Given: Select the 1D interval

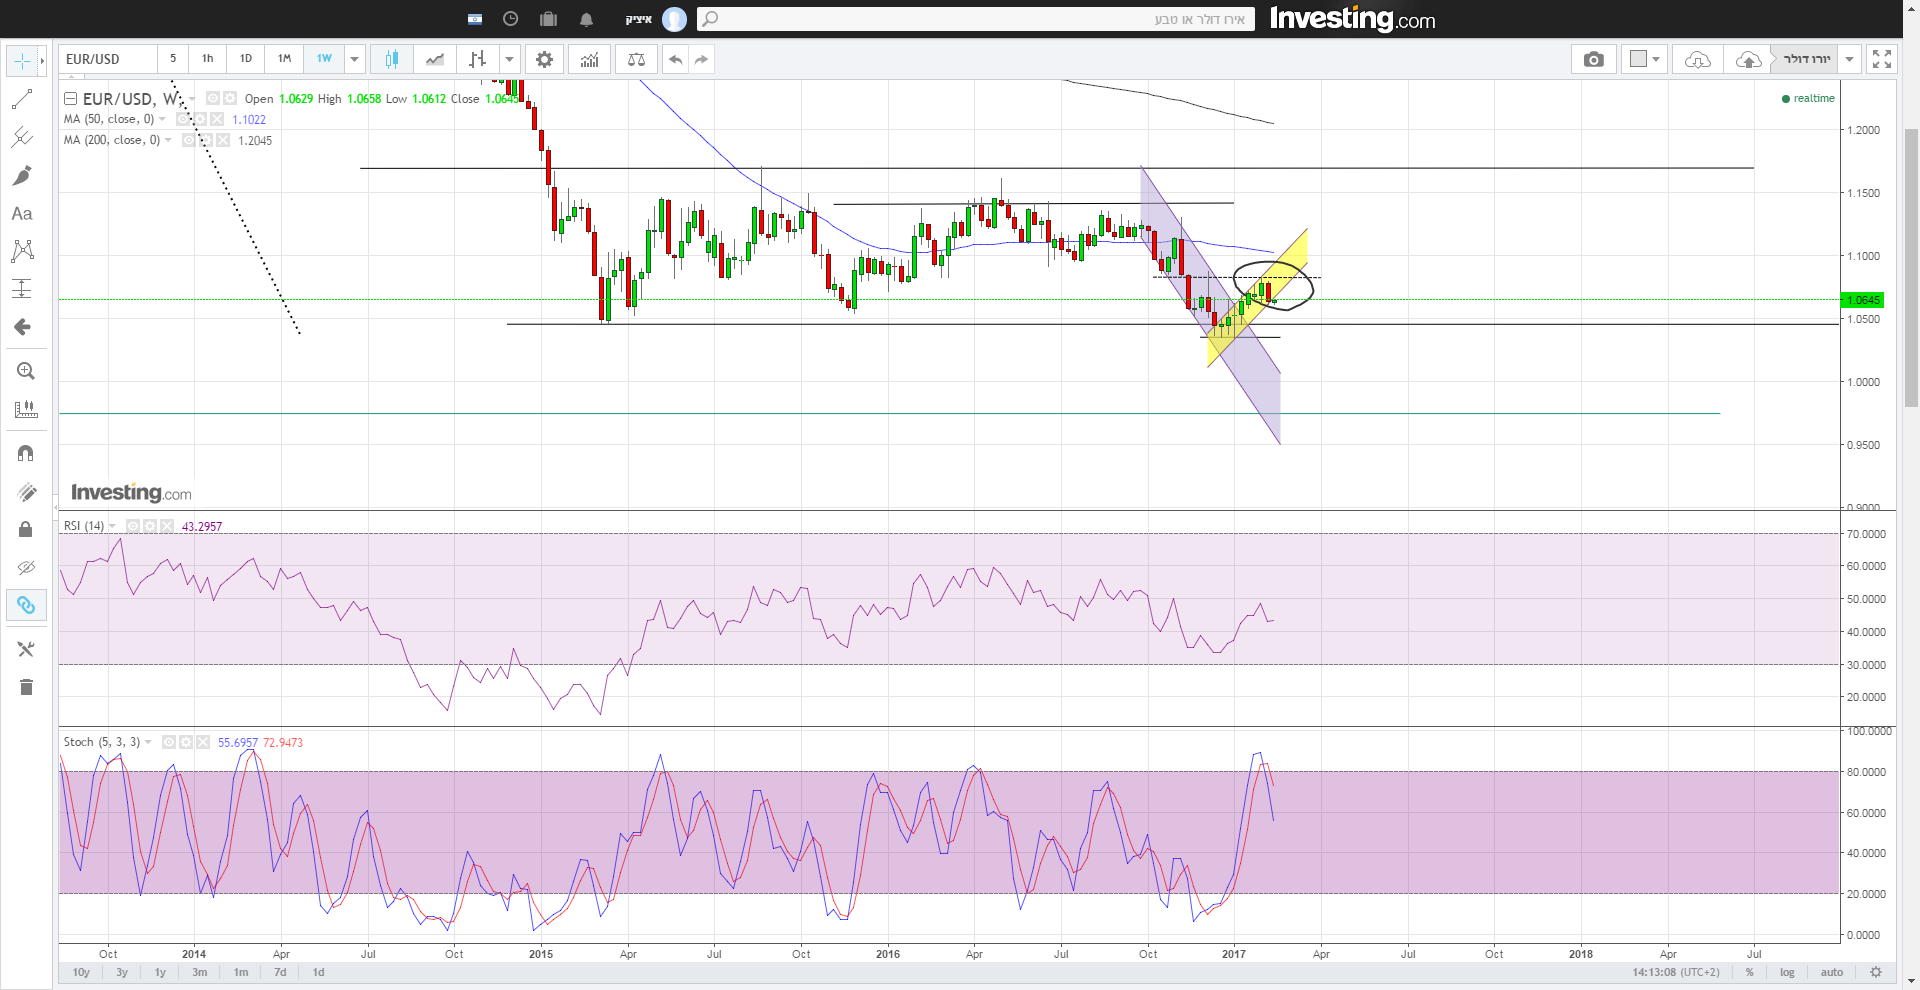Looking at the screenshot, I should [246, 59].
